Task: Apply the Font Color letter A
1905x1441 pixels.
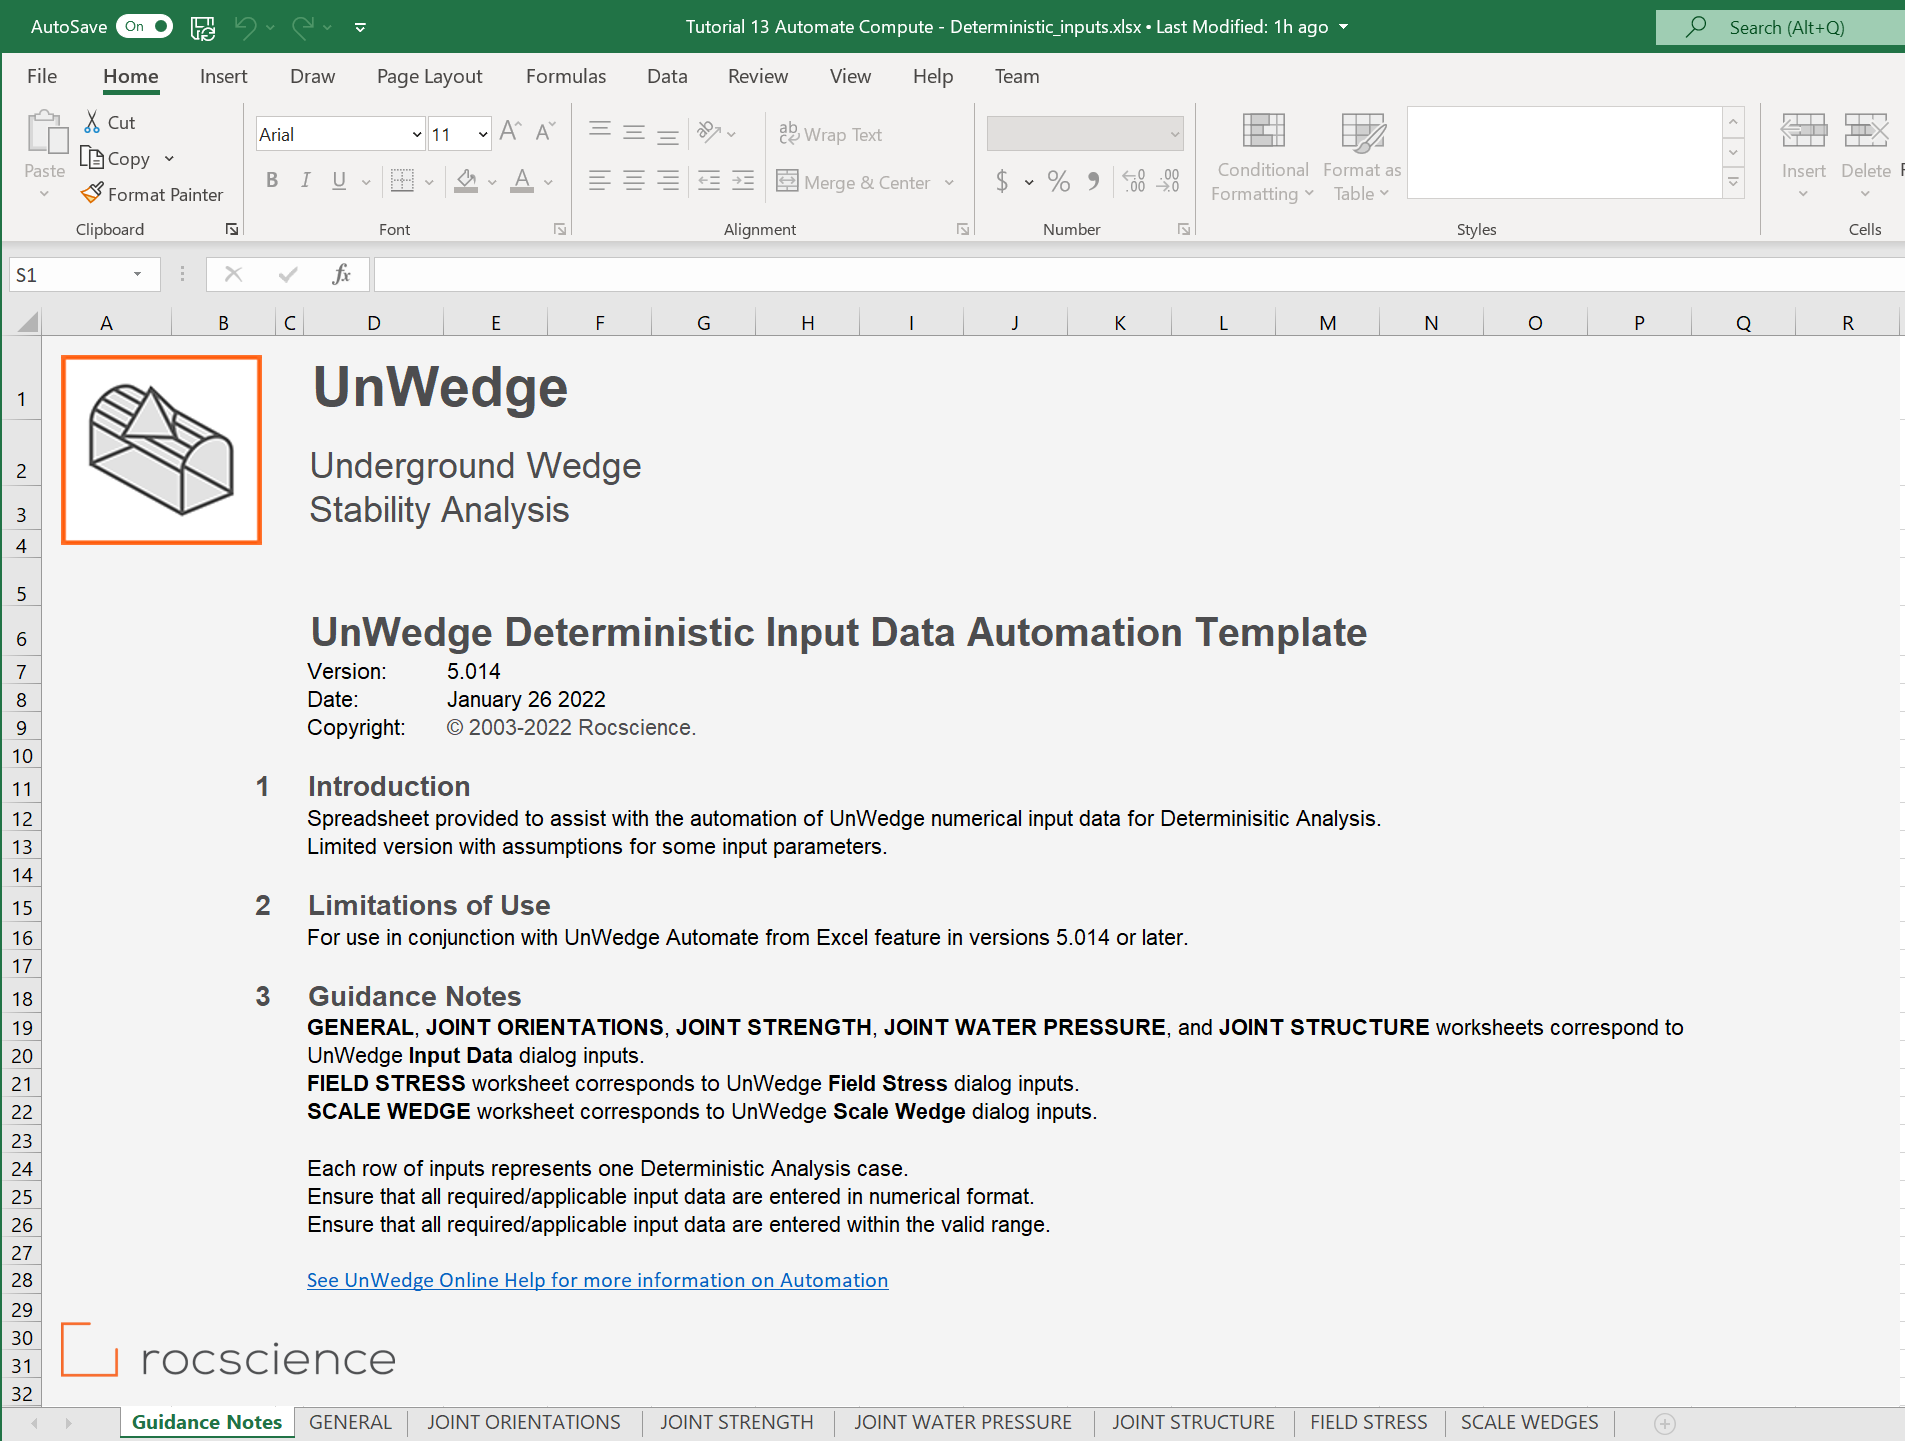Action: click(522, 181)
